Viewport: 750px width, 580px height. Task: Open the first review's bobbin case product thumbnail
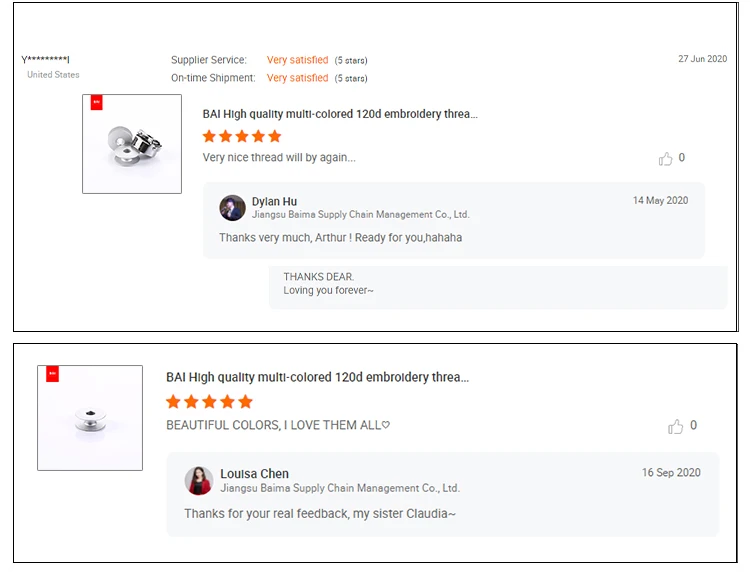132,144
